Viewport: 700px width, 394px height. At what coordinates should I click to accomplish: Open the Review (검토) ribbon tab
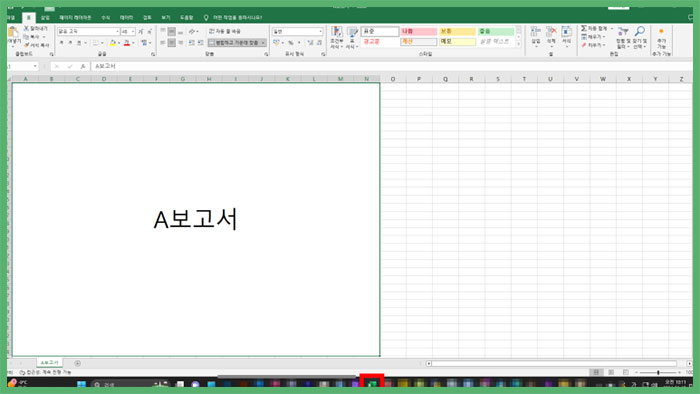[x=147, y=17]
